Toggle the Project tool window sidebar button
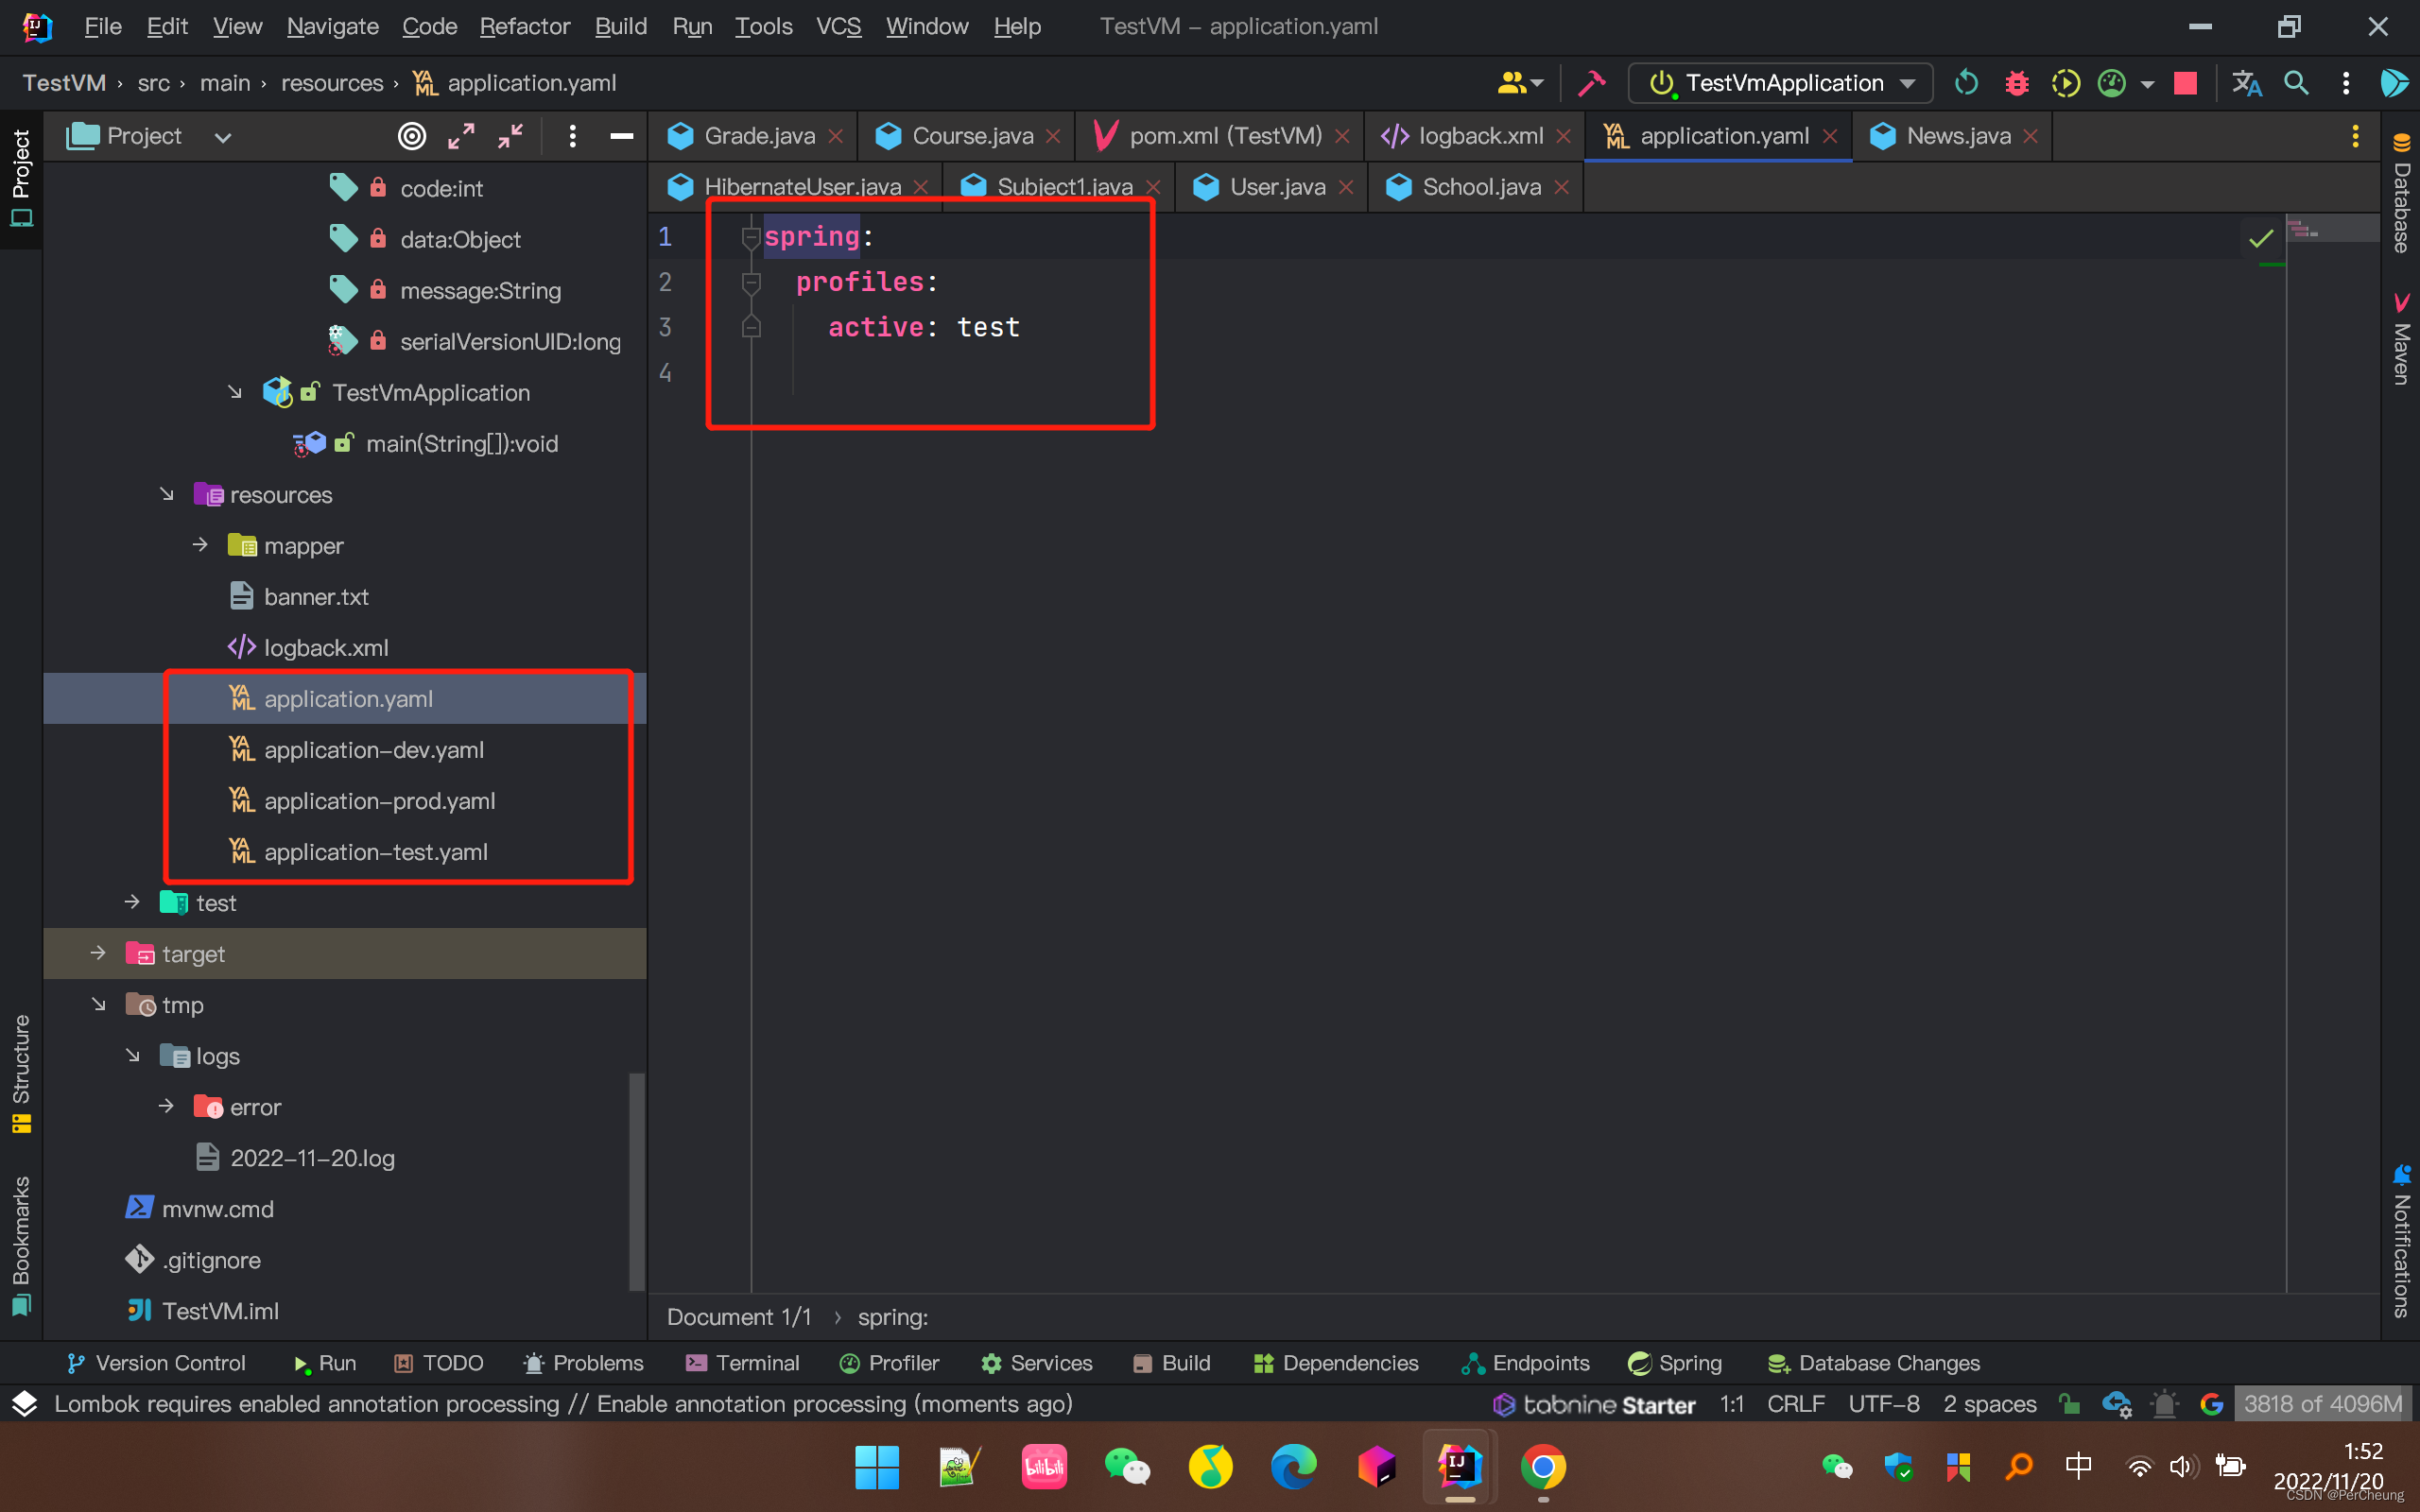Screen dimensions: 2420x1512 point(21,176)
